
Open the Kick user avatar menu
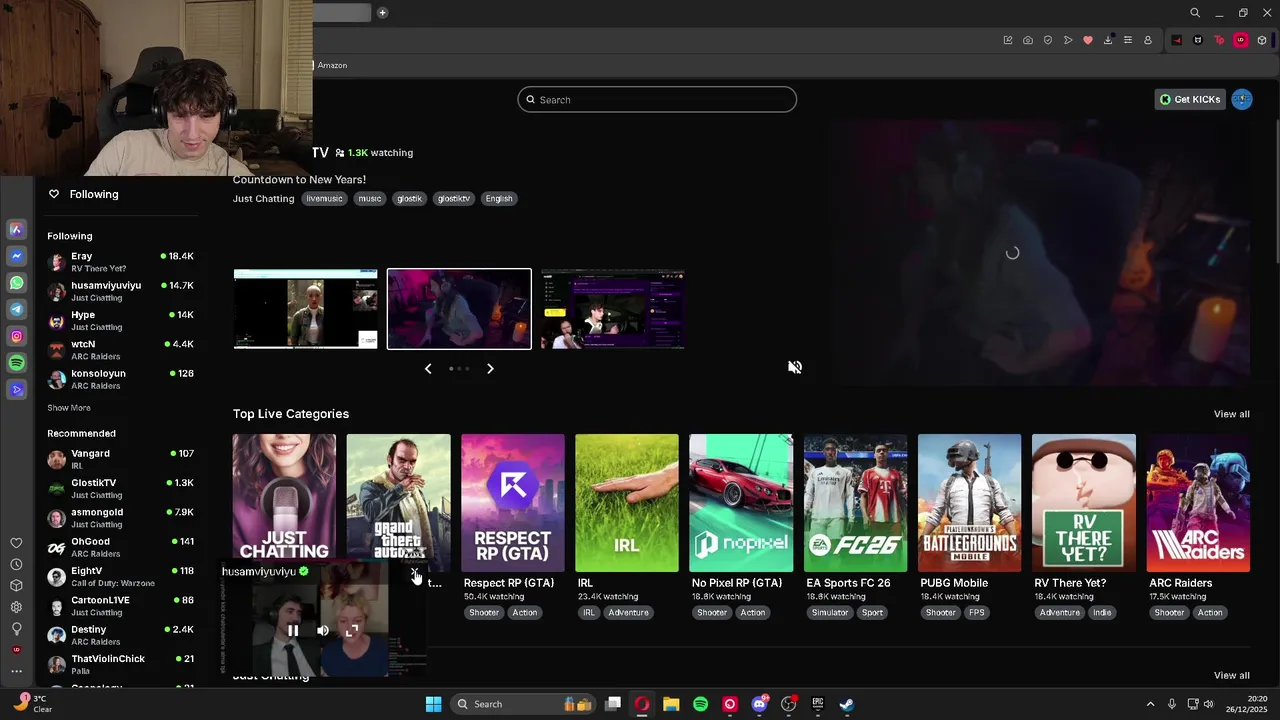[1242, 99]
